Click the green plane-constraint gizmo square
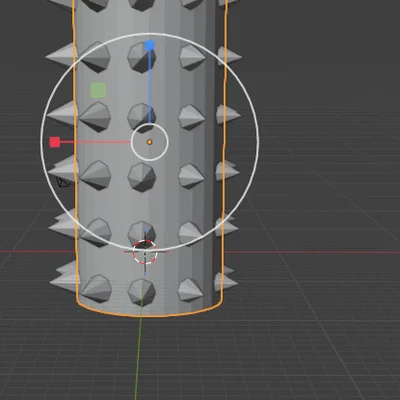 point(98,91)
